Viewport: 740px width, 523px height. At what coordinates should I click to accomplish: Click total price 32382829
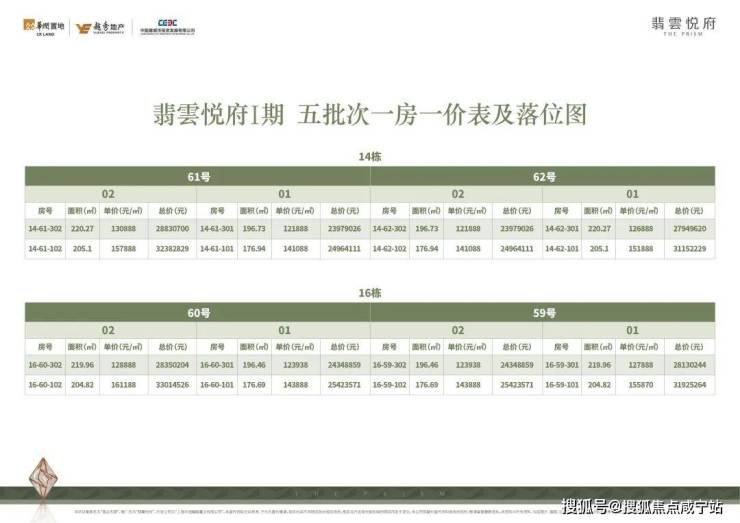pyautogui.click(x=172, y=248)
